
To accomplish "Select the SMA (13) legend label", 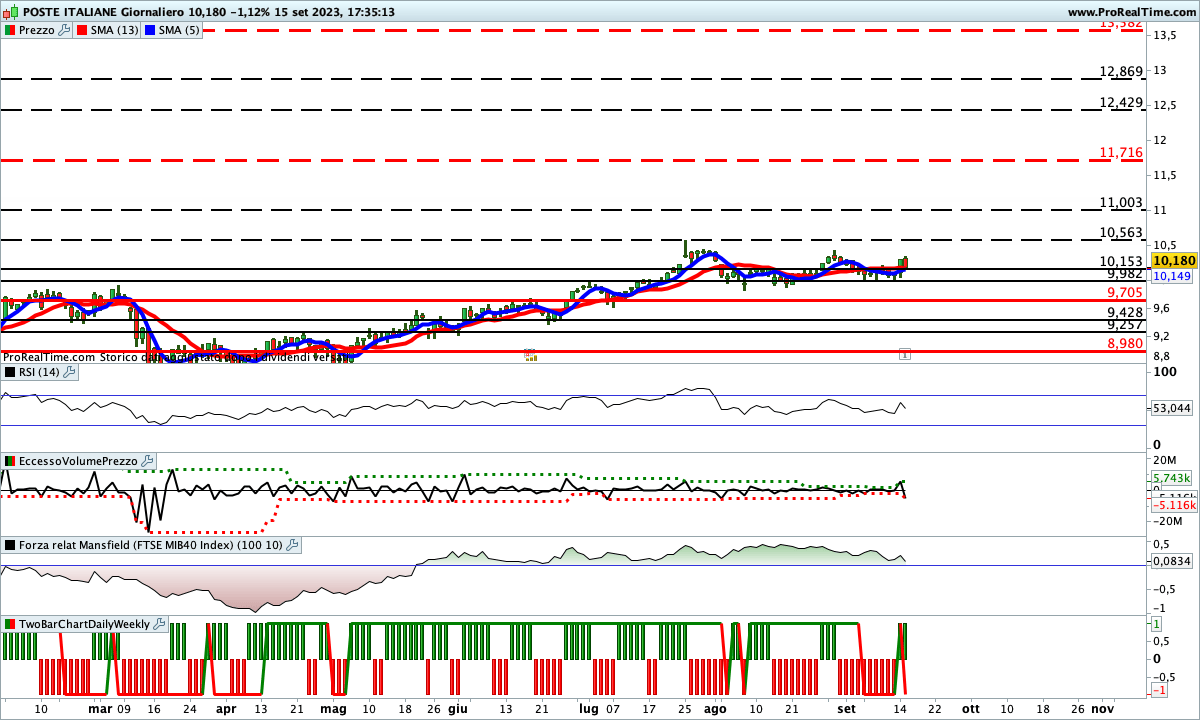I will (115, 30).
